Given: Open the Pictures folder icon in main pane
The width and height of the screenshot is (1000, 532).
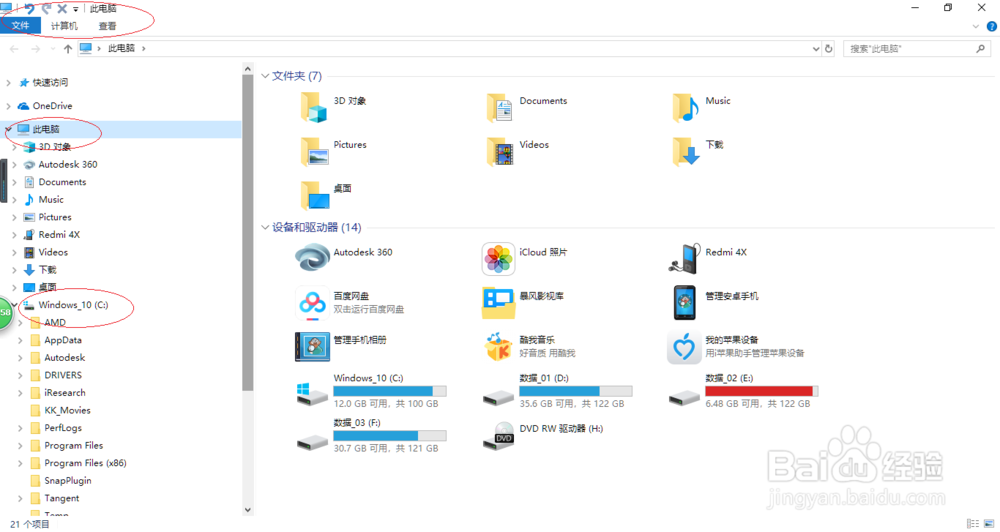Looking at the screenshot, I should [x=313, y=151].
